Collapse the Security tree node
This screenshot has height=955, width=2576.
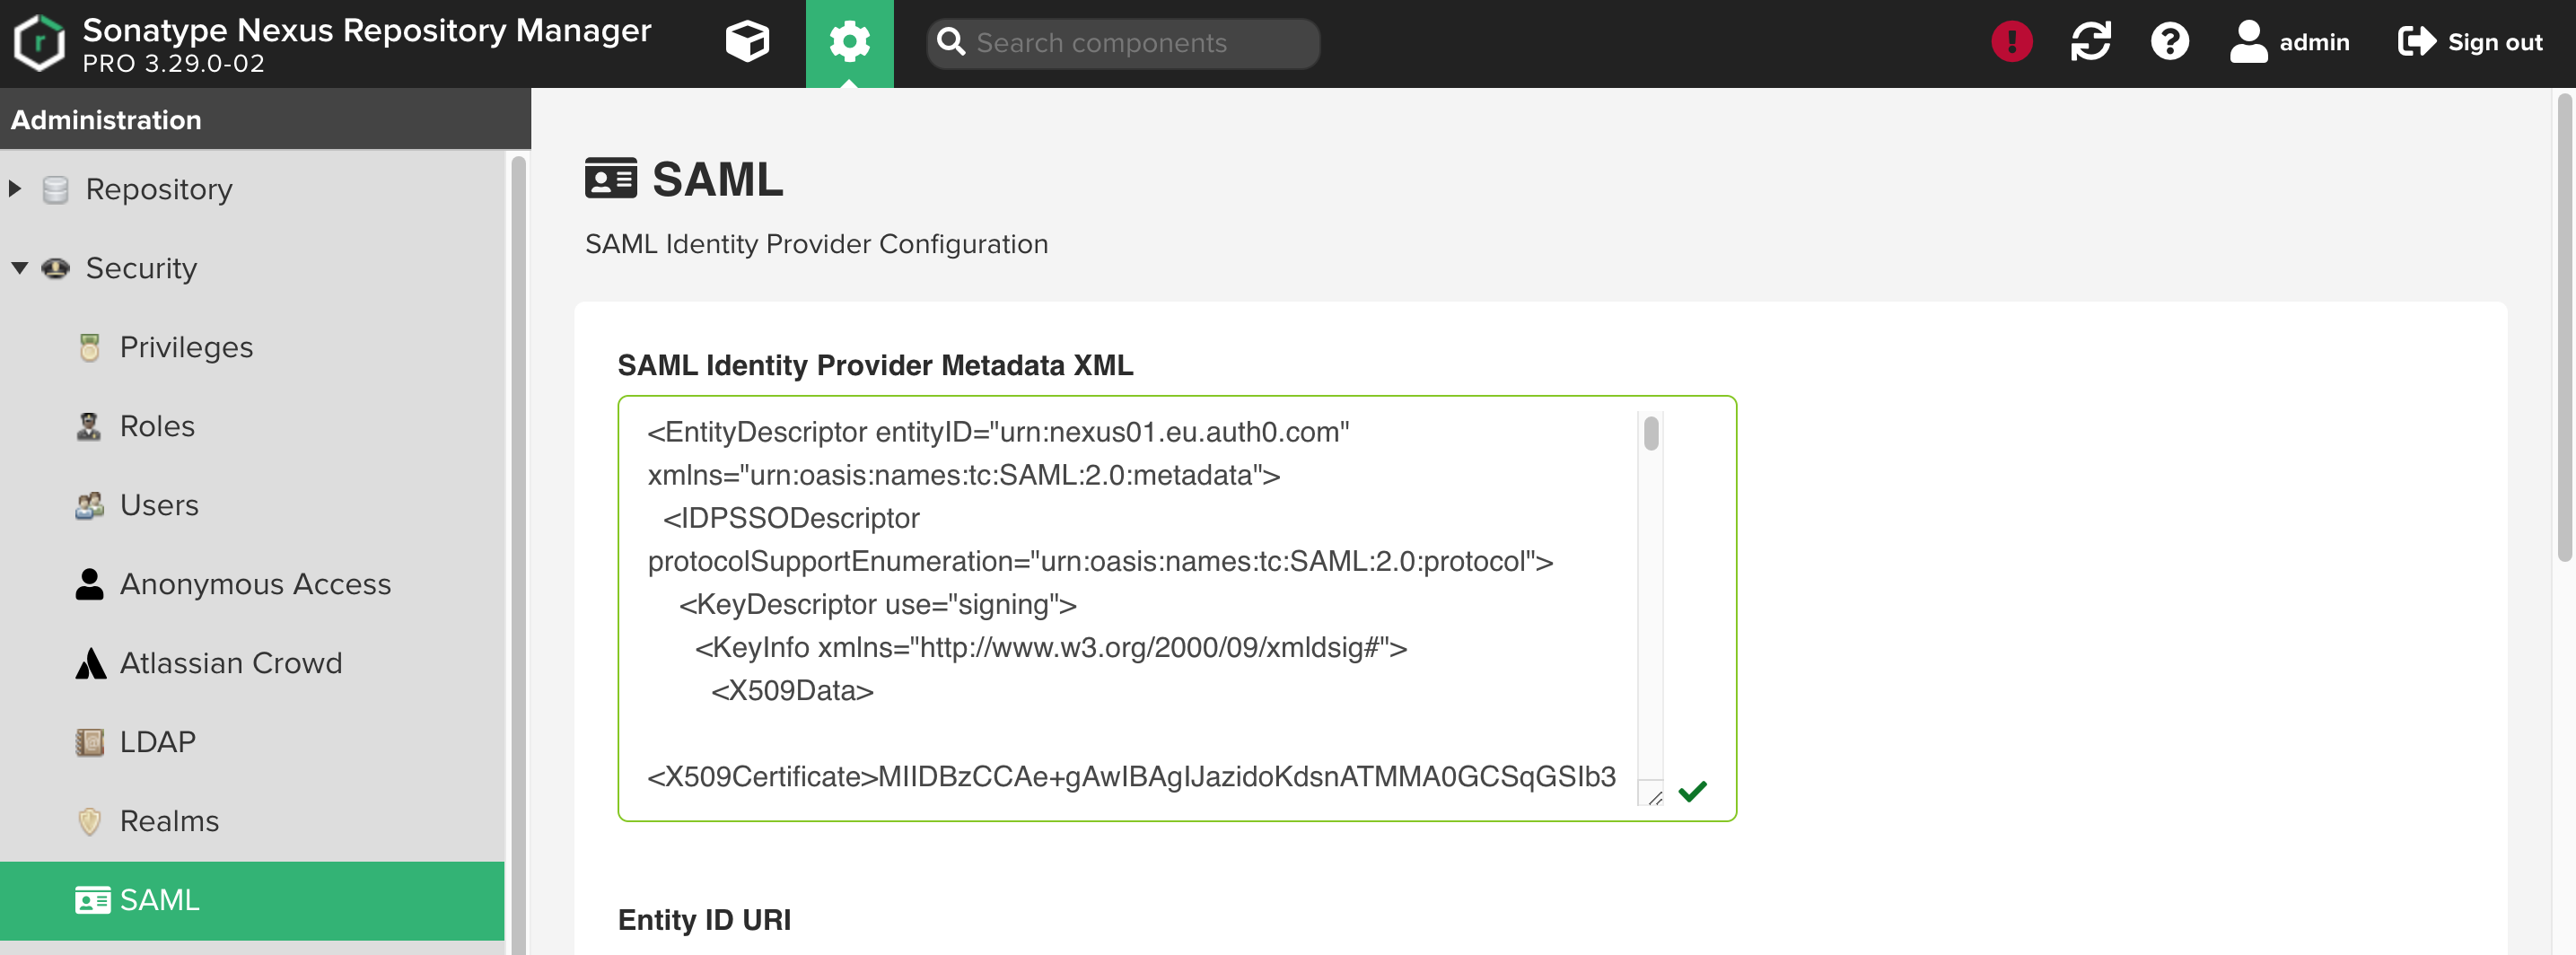(19, 268)
